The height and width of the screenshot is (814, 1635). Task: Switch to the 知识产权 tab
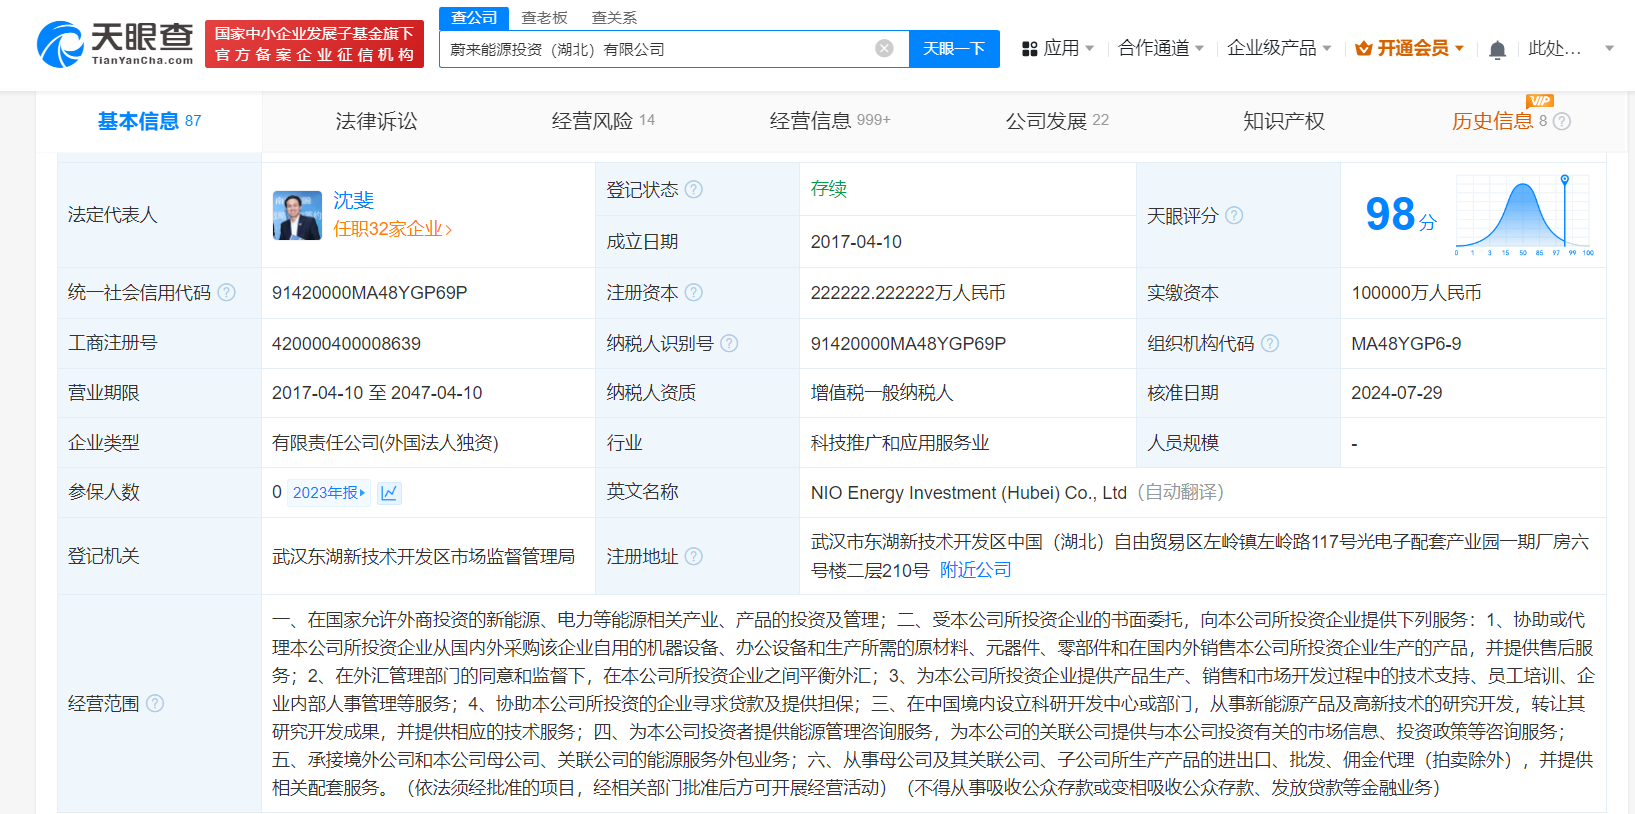coord(1284,121)
